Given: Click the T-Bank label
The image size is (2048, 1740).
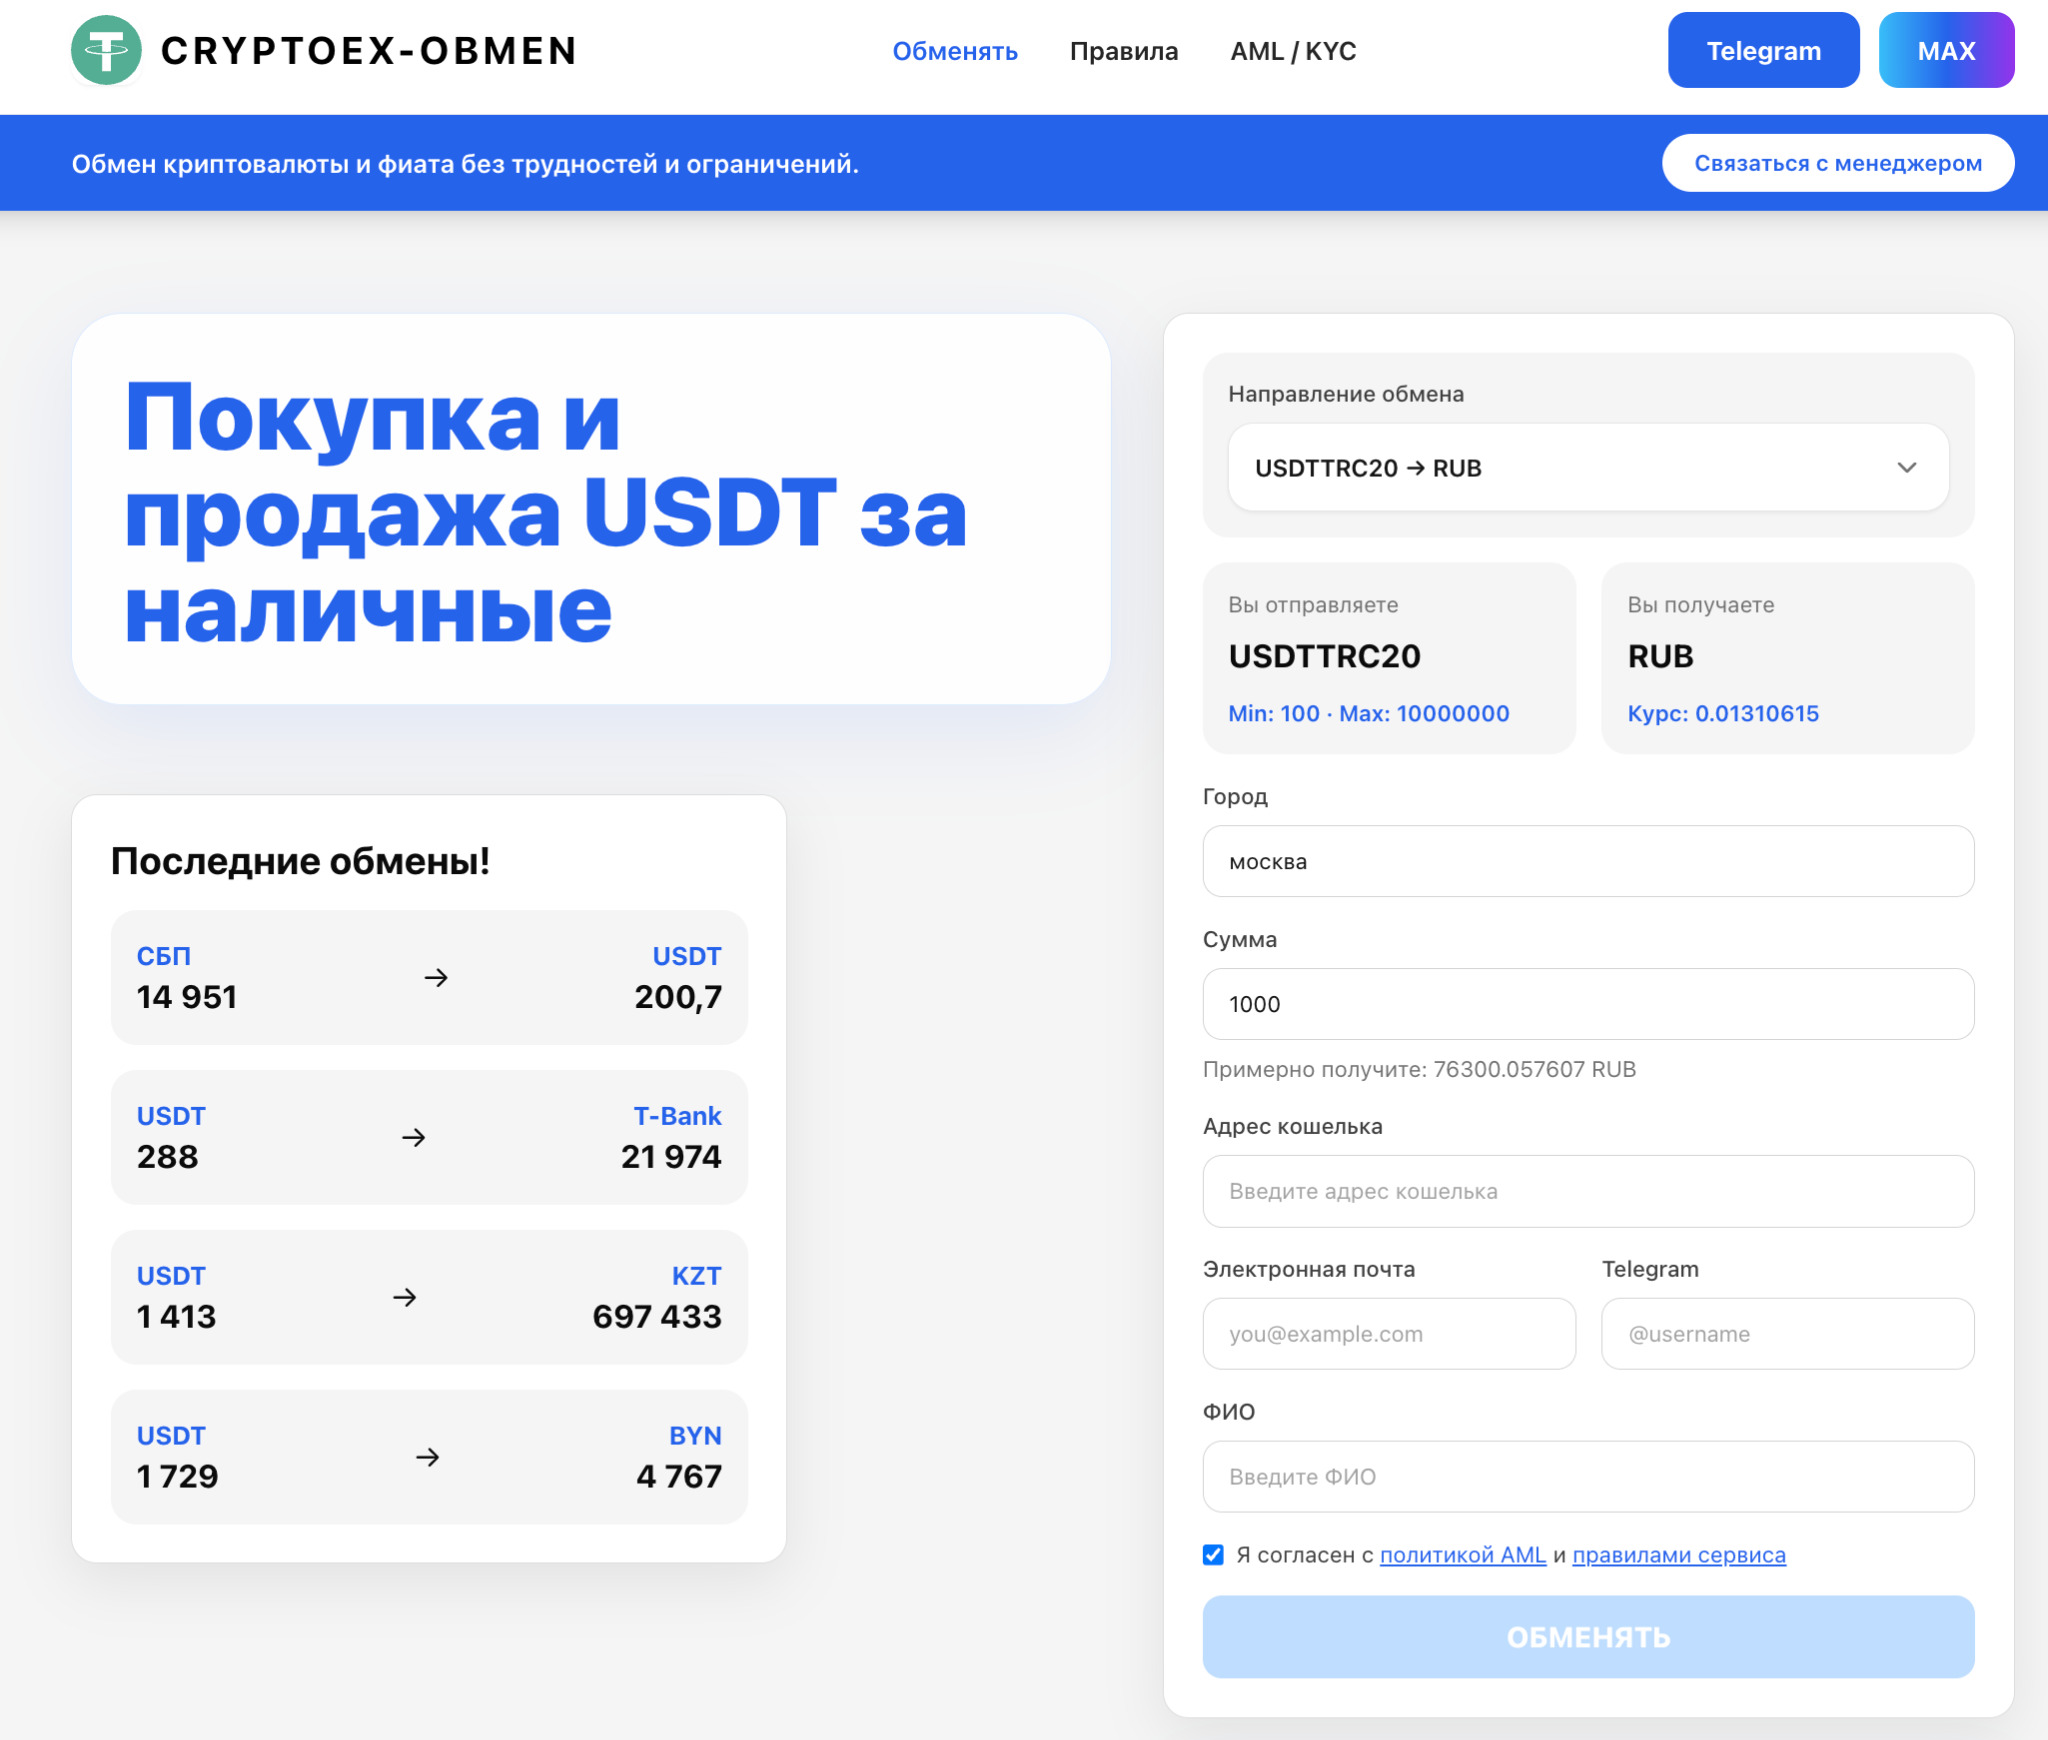Looking at the screenshot, I should 677,1116.
